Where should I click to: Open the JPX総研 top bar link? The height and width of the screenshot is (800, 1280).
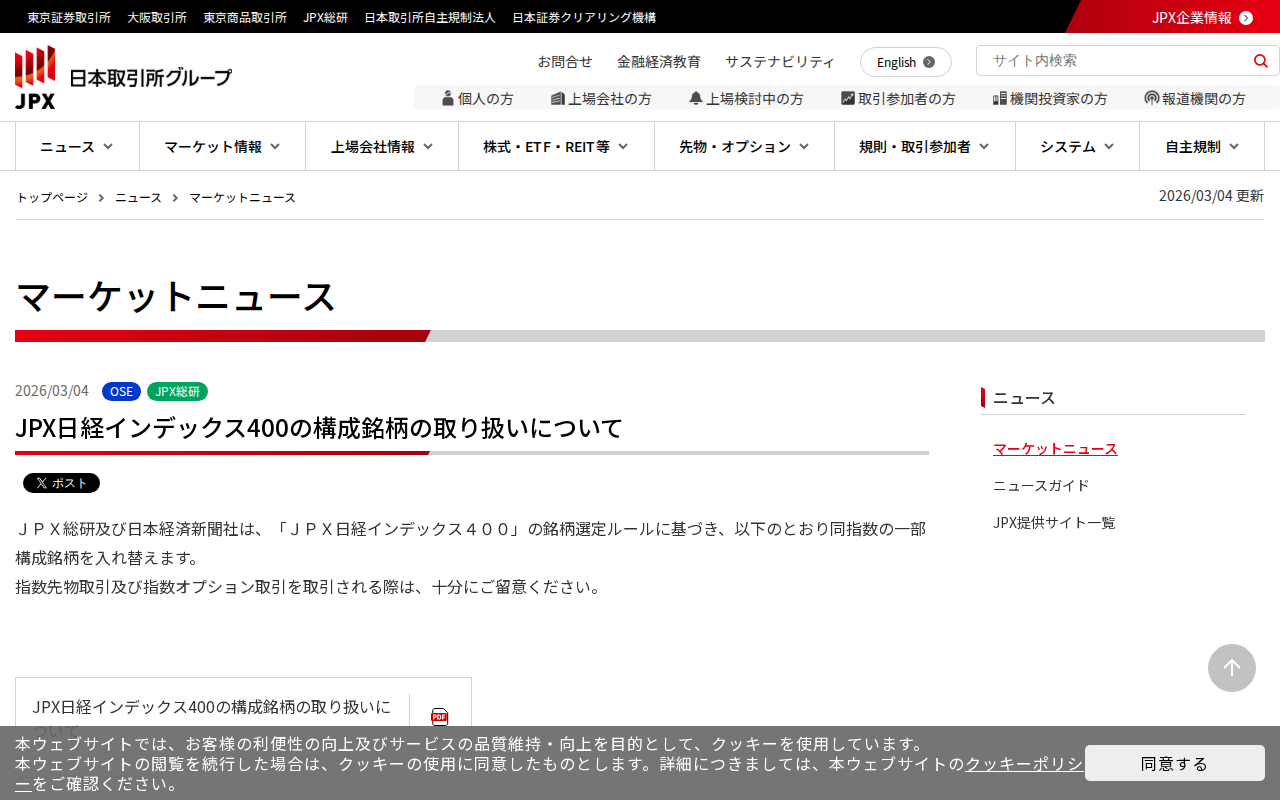pyautogui.click(x=326, y=17)
